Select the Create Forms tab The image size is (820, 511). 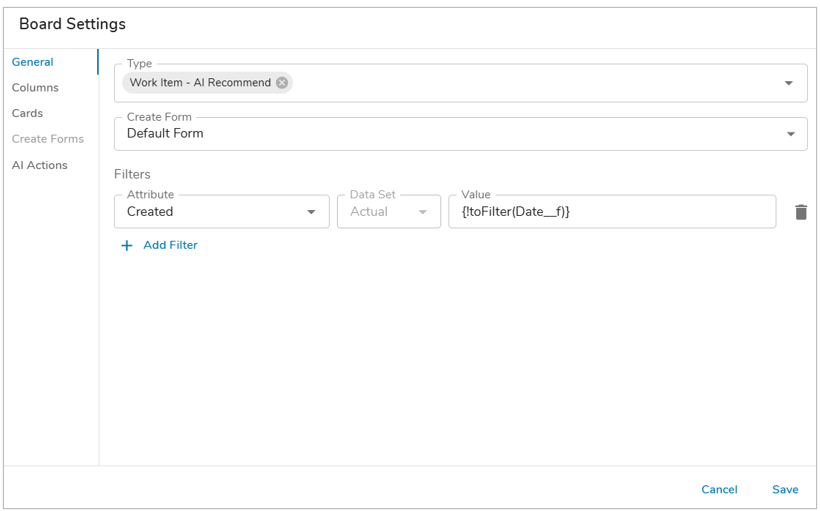pyautogui.click(x=48, y=139)
